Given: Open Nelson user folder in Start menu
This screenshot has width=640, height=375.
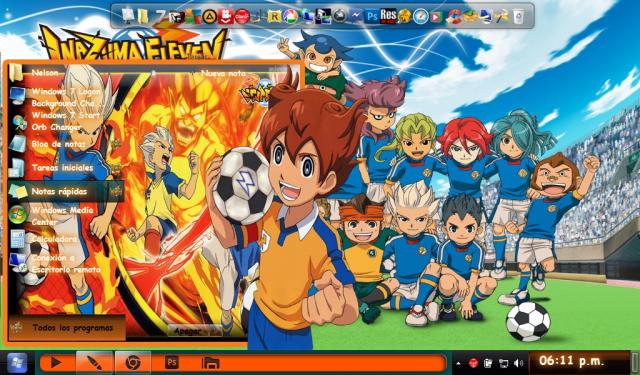Looking at the screenshot, I should click(45, 73).
